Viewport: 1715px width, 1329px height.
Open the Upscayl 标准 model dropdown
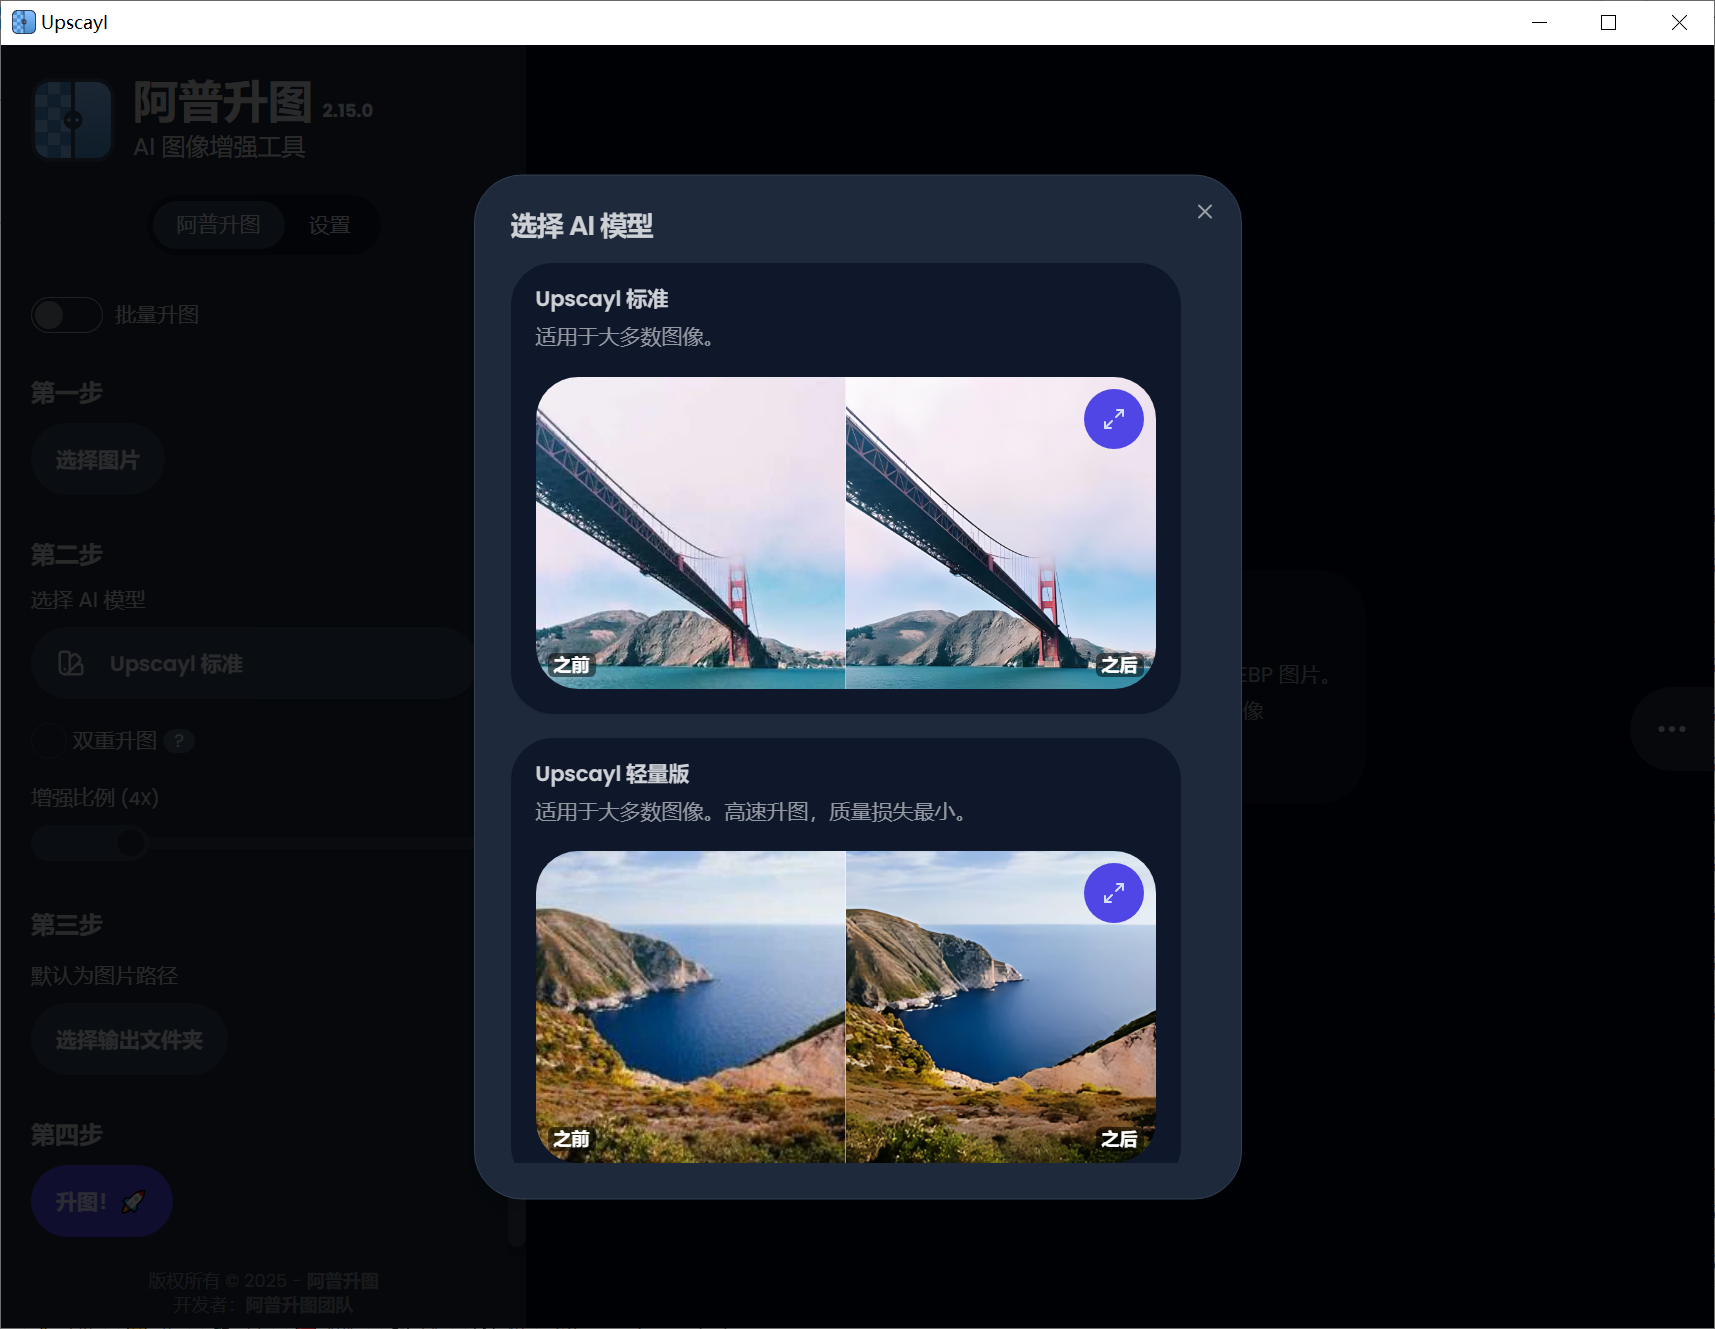tap(252, 663)
